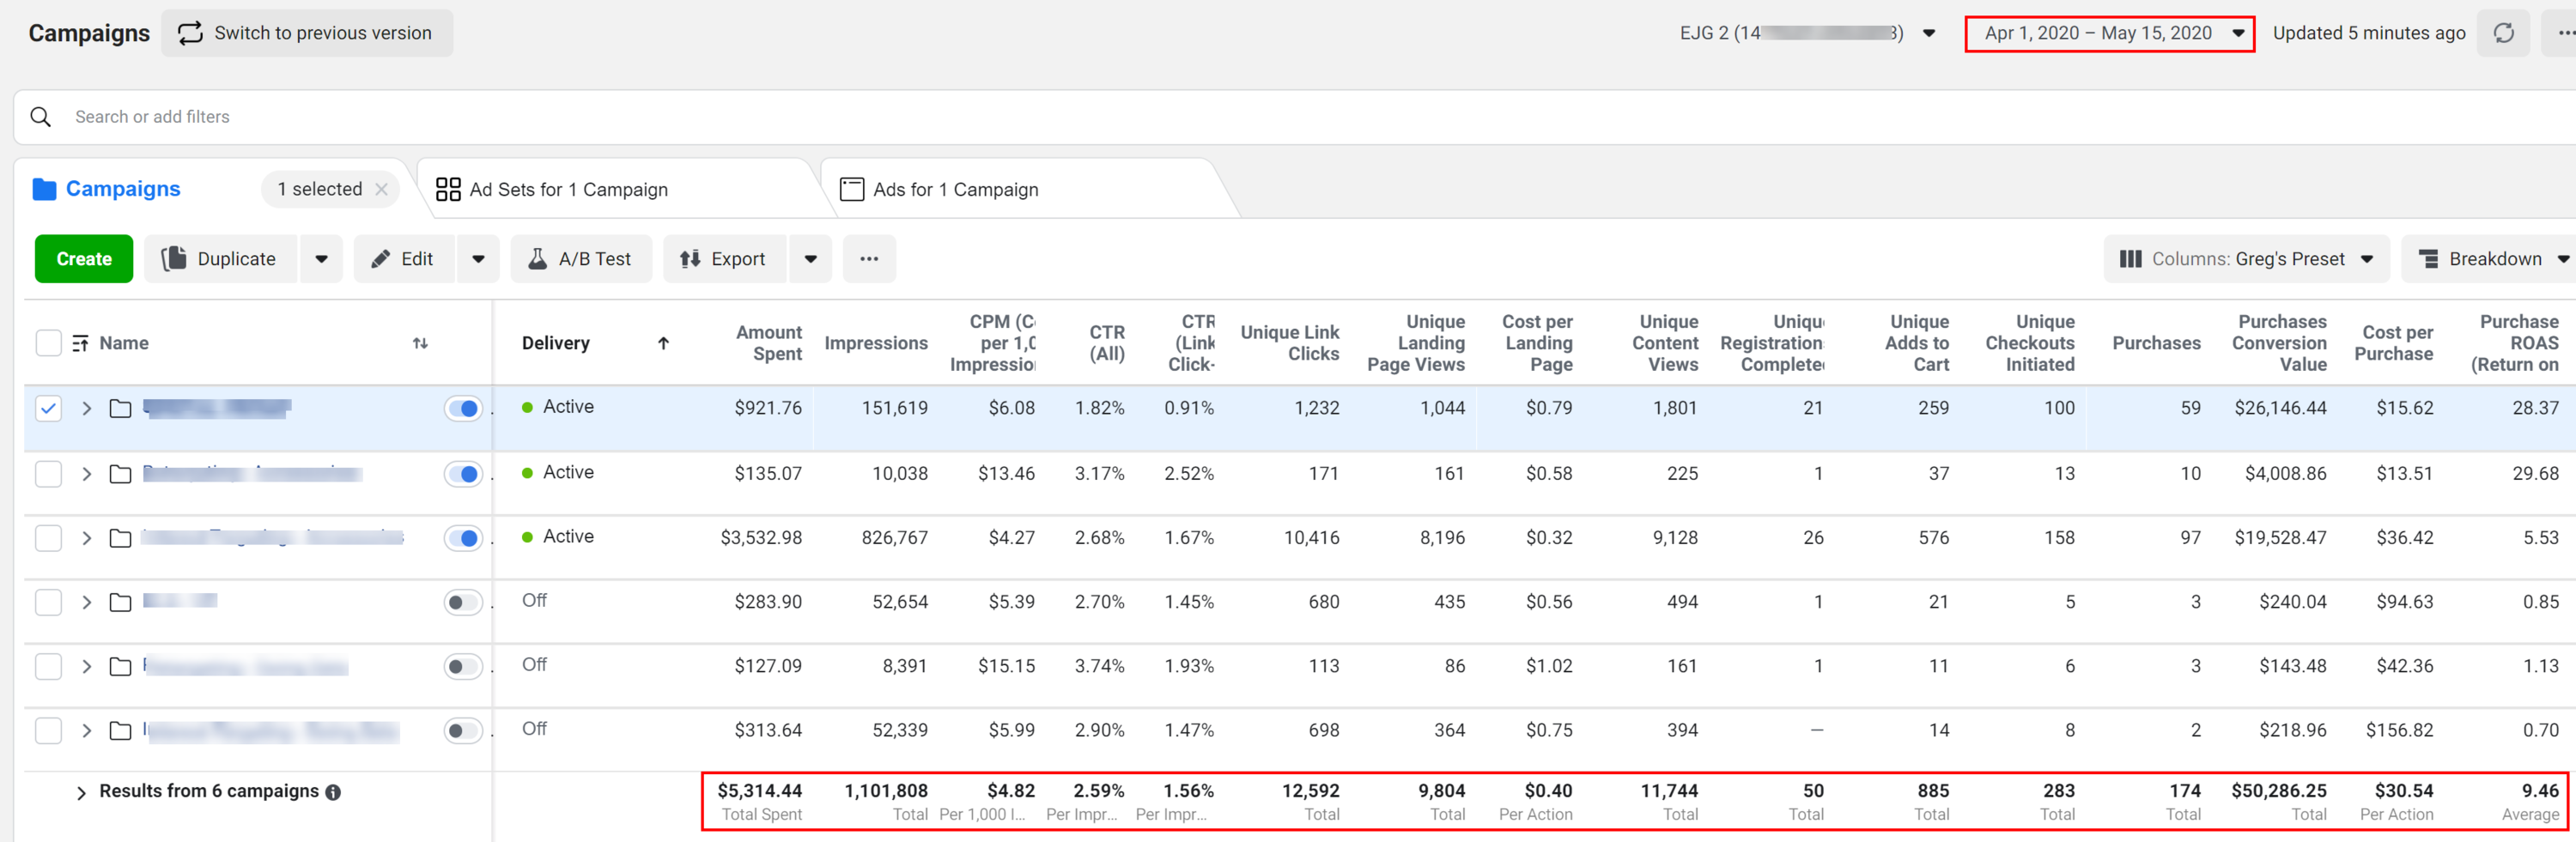Viewport: 2576px width, 842px height.
Task: Turn off the $135.07 campaign toggle
Action: (463, 474)
